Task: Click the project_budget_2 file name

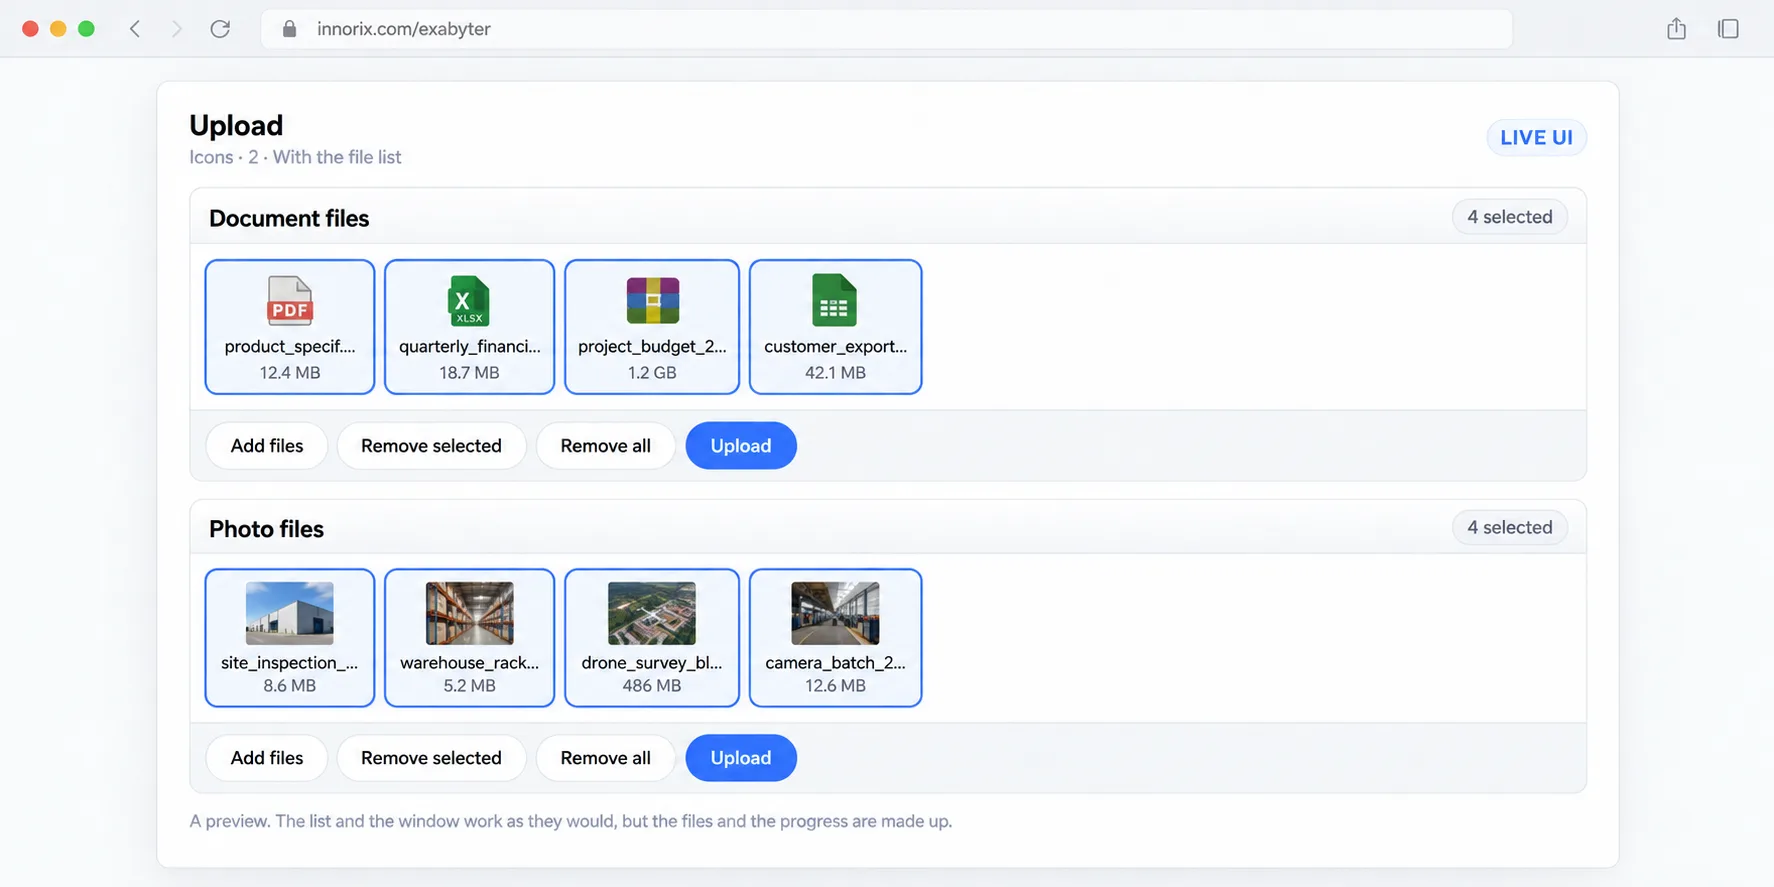Action: pos(652,346)
